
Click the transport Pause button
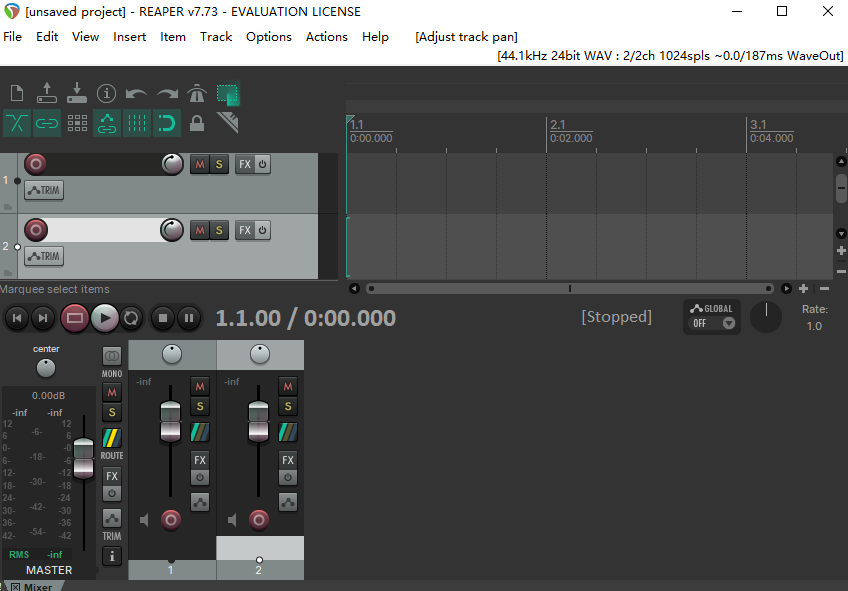[x=189, y=318]
